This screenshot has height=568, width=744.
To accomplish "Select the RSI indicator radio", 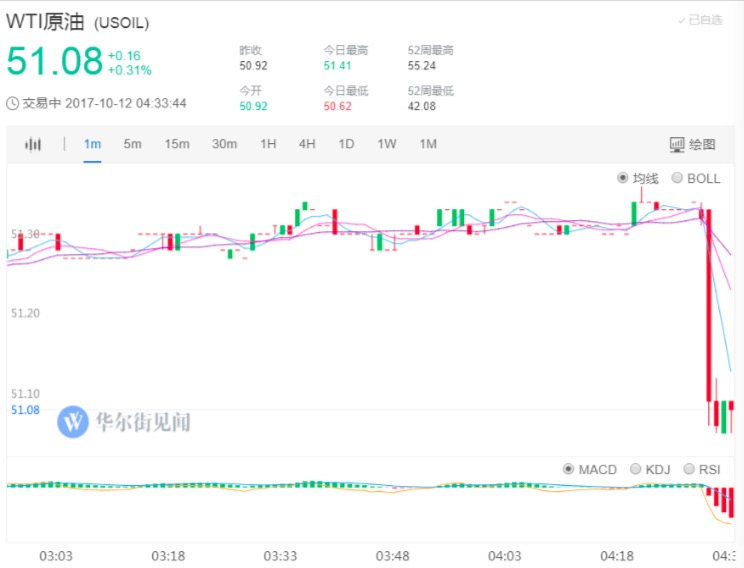I will [x=688, y=469].
